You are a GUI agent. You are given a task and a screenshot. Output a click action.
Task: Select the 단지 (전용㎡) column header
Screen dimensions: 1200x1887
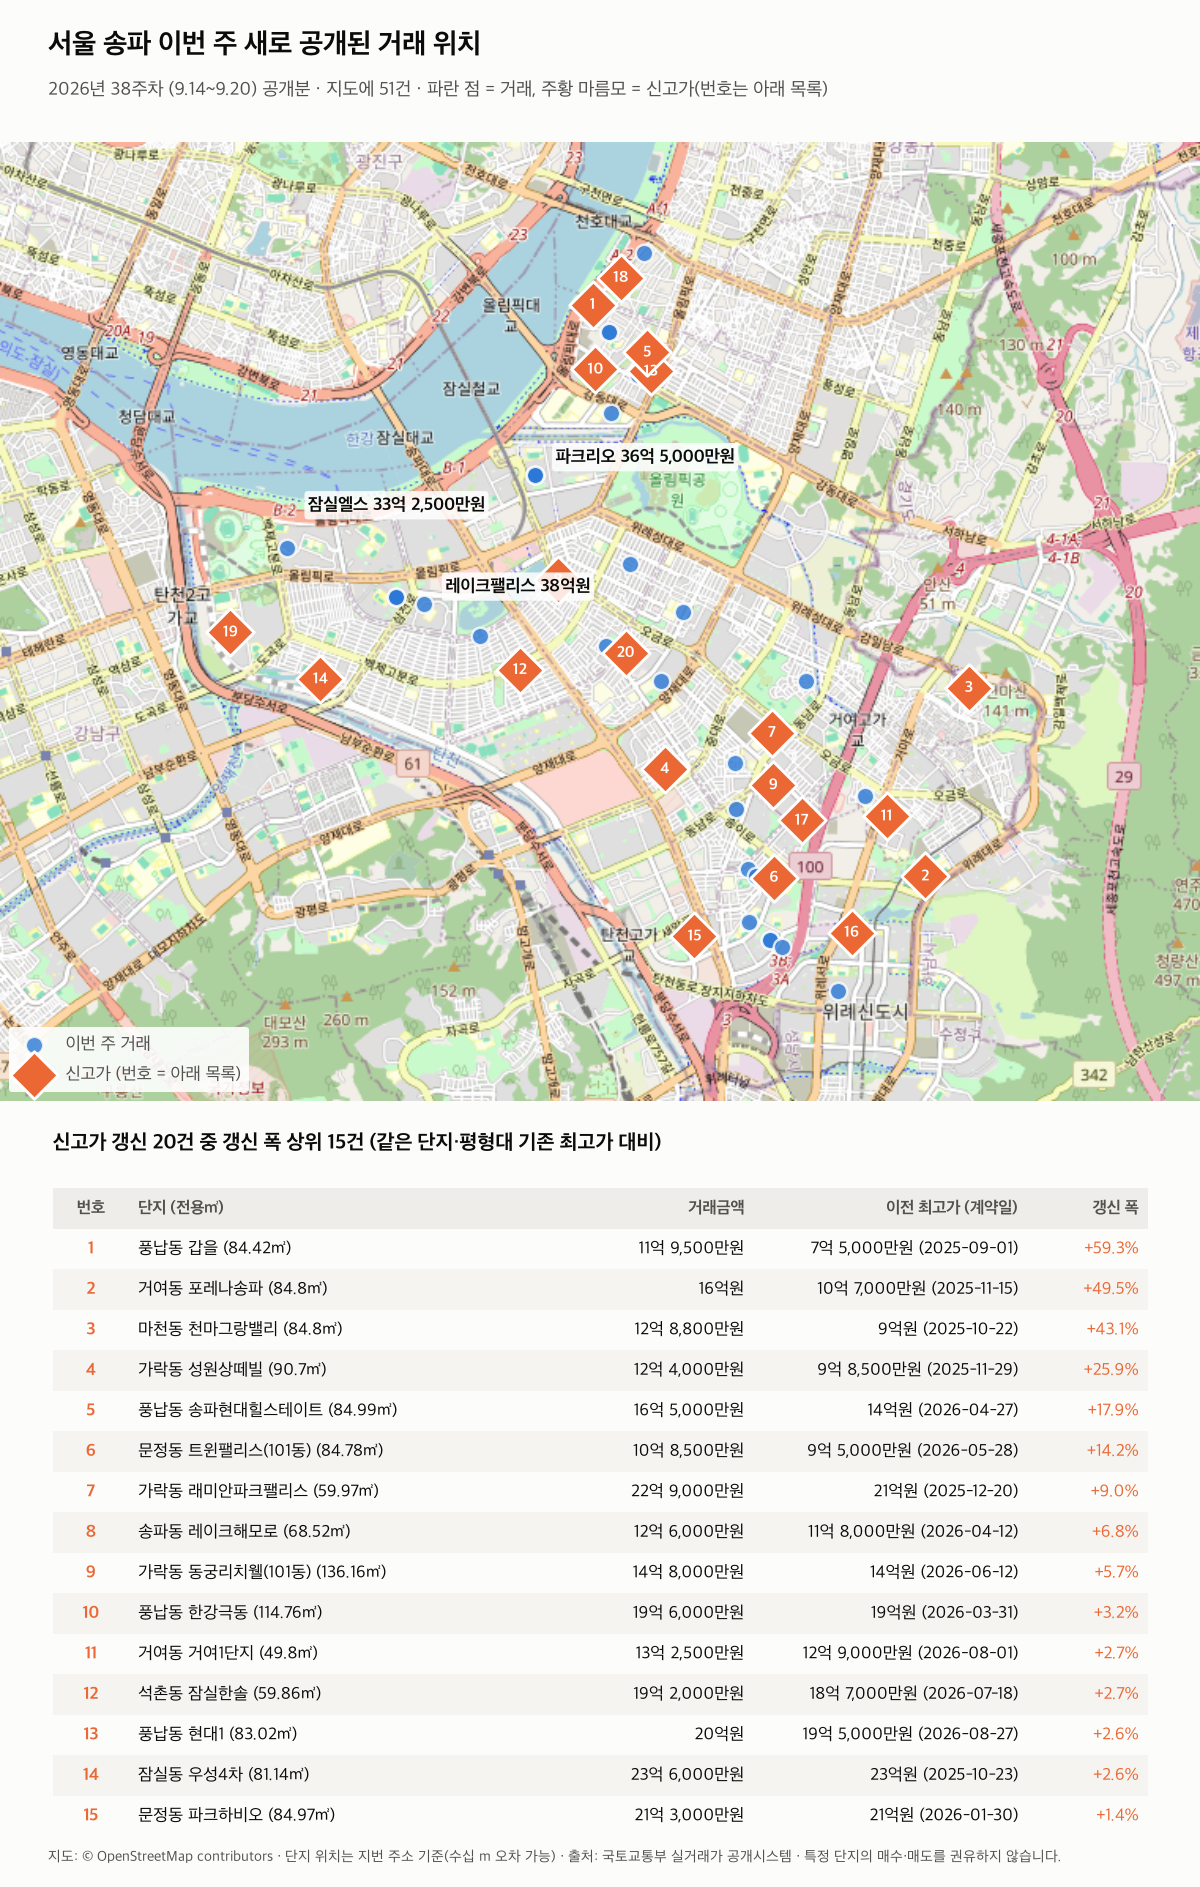[181, 1207]
